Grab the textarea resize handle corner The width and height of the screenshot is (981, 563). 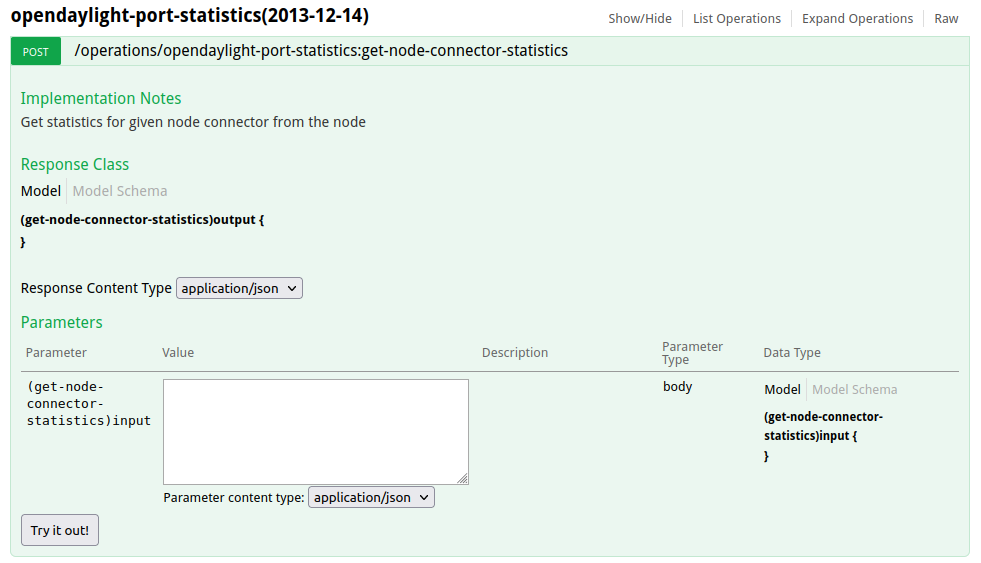463,479
